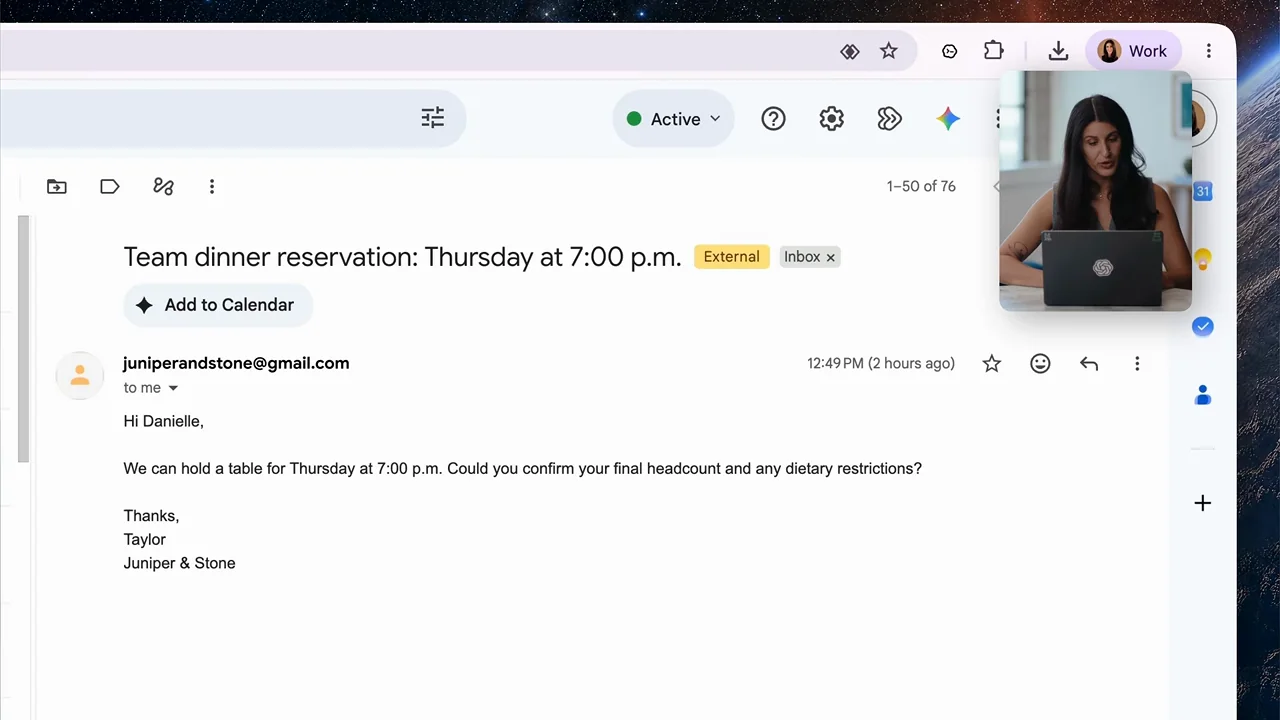
Task: Open Google Calendar side panel icon
Action: coord(1203,191)
